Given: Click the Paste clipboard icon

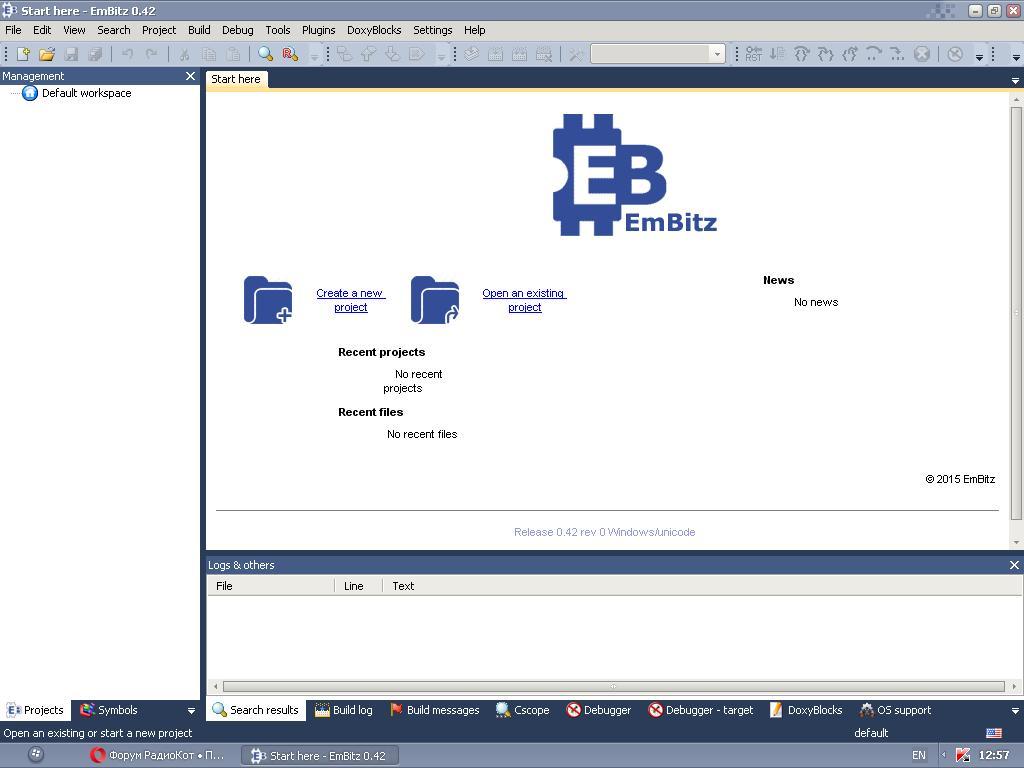Looking at the screenshot, I should click(x=233, y=54).
